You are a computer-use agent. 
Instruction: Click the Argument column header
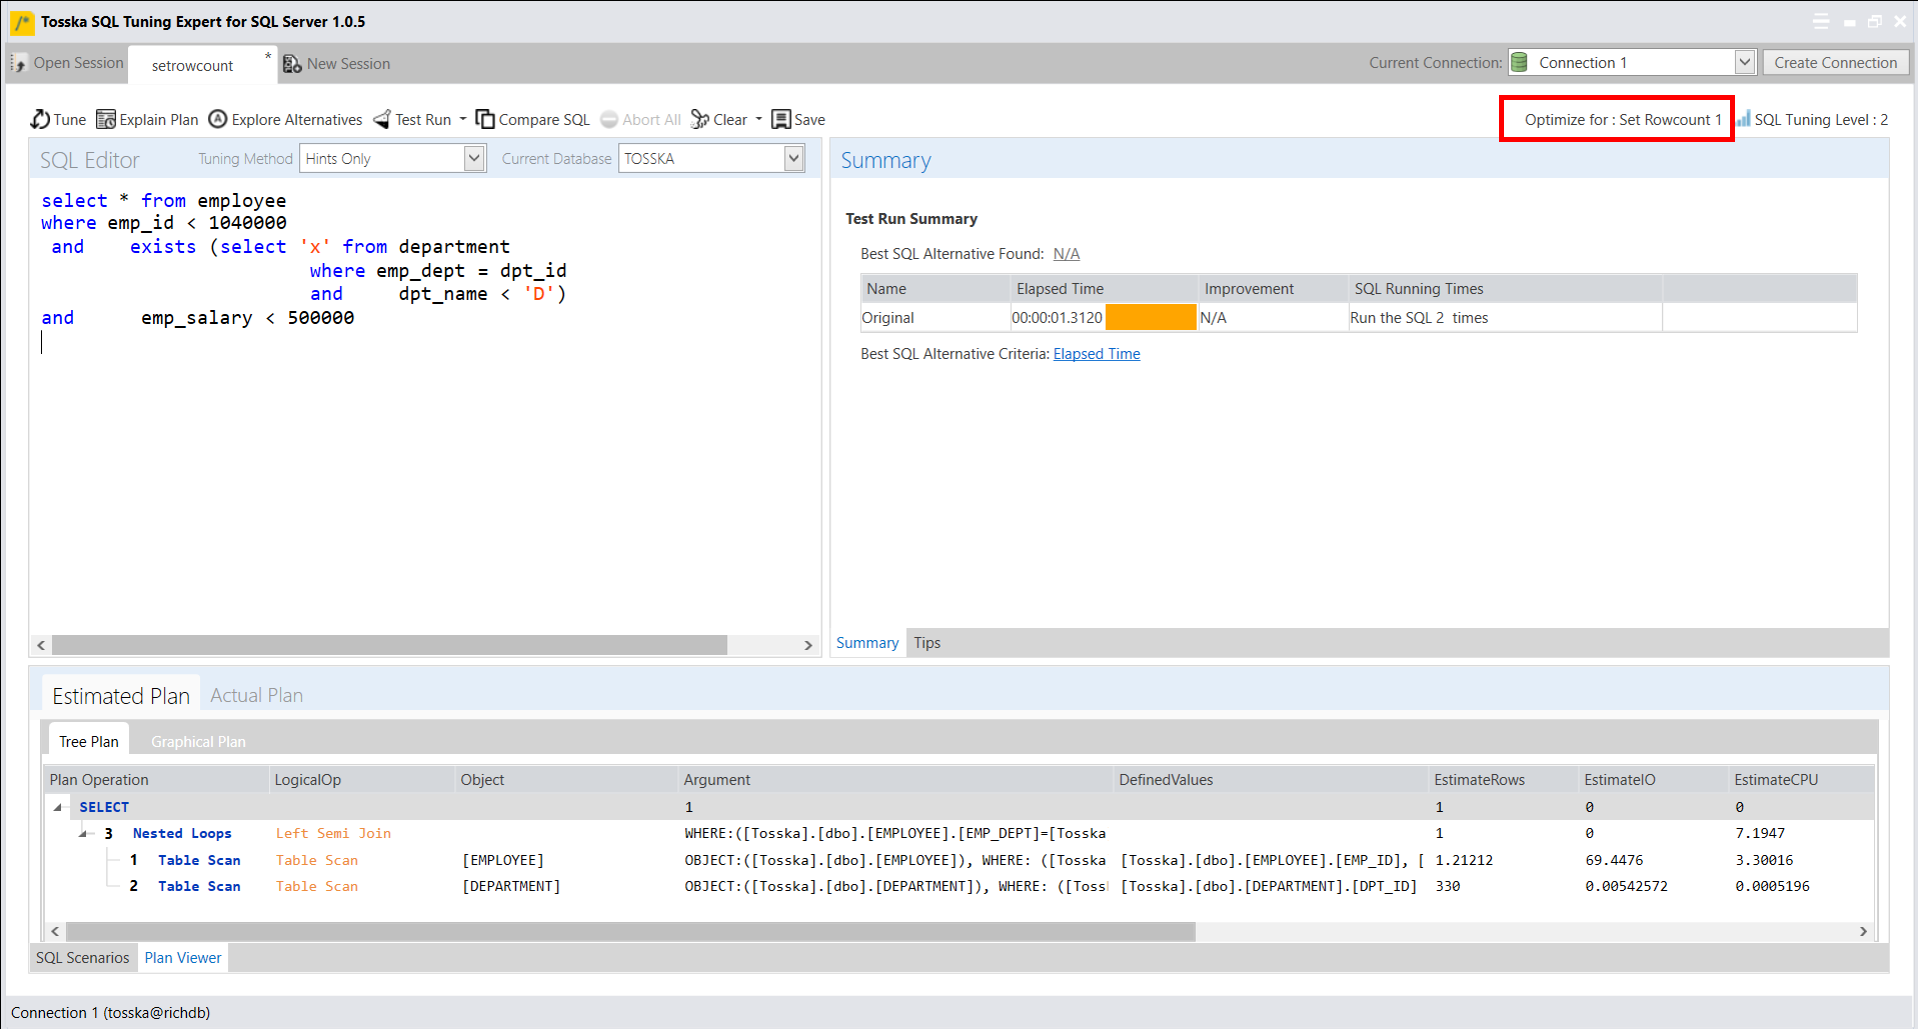[x=895, y=779]
